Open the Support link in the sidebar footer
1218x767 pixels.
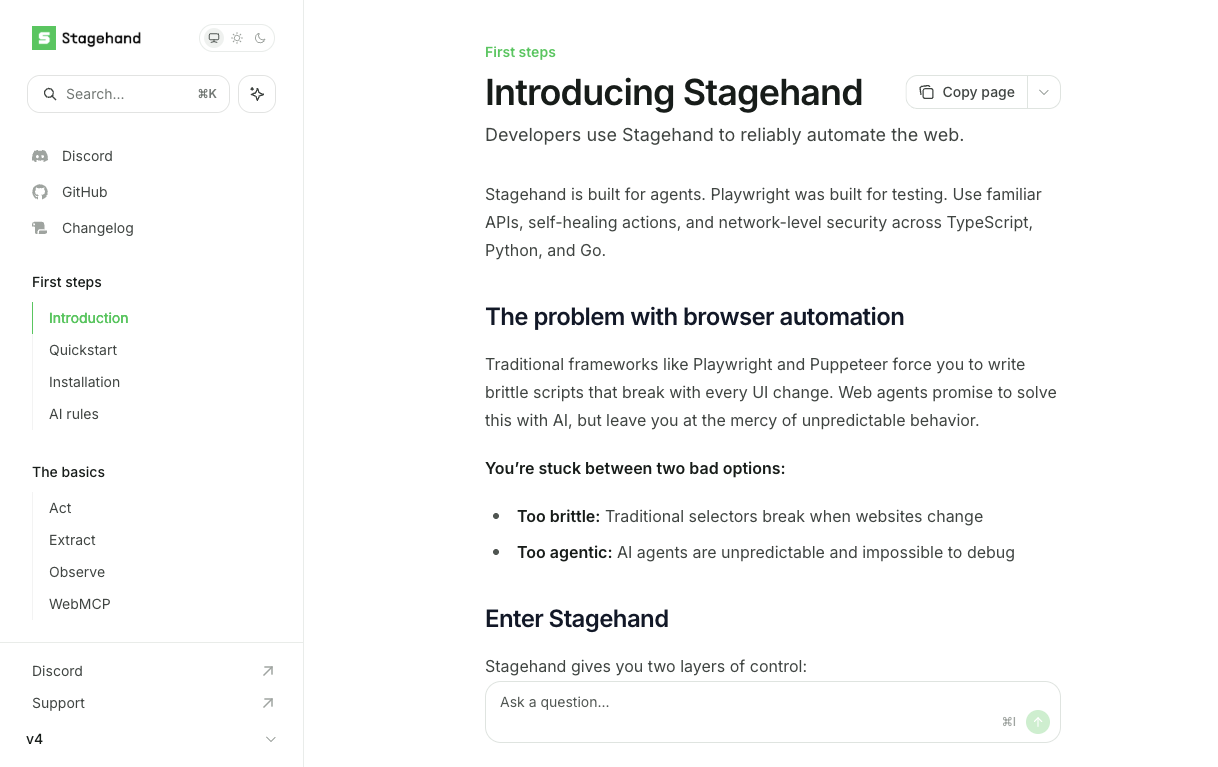(x=58, y=703)
